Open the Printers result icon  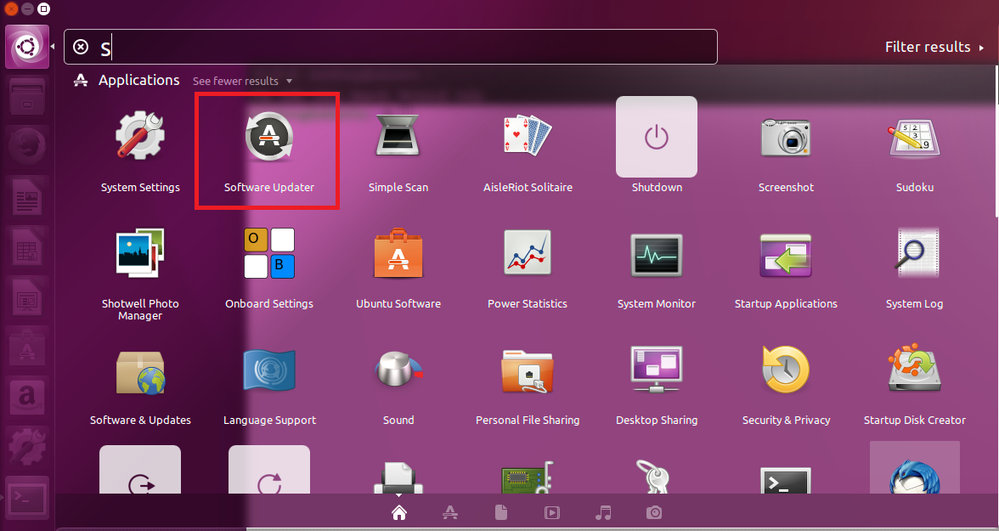coord(398,478)
